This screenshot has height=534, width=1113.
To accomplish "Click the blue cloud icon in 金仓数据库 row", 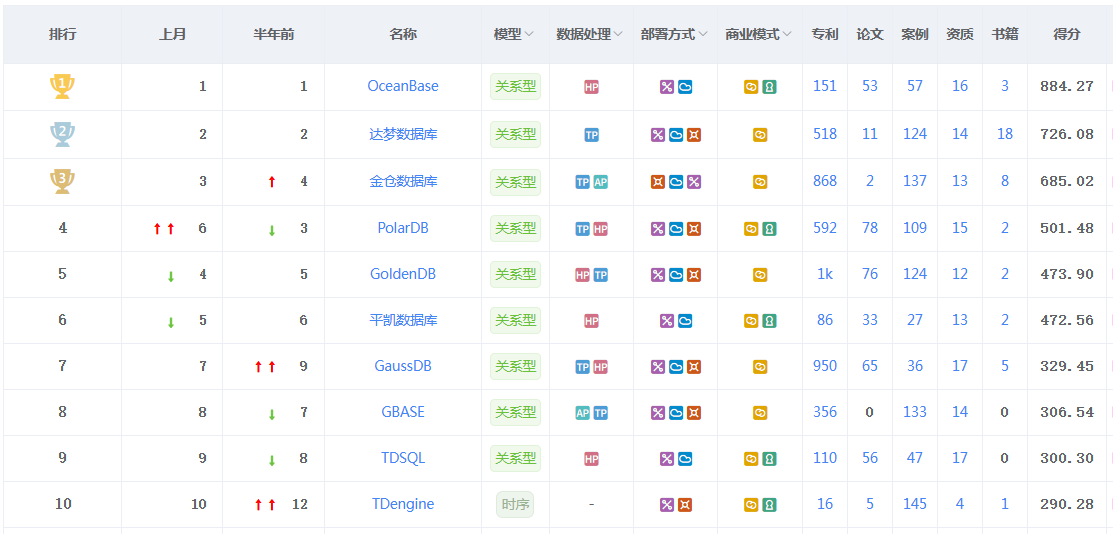I will pos(676,182).
